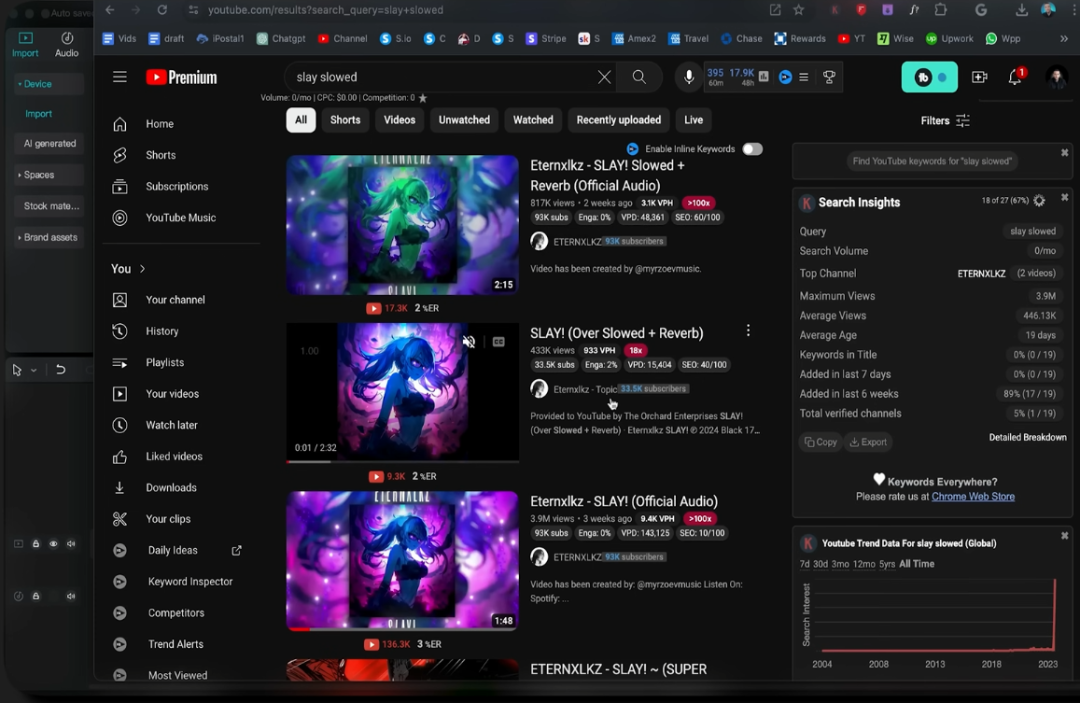Select the 30d trend range

tap(820, 564)
